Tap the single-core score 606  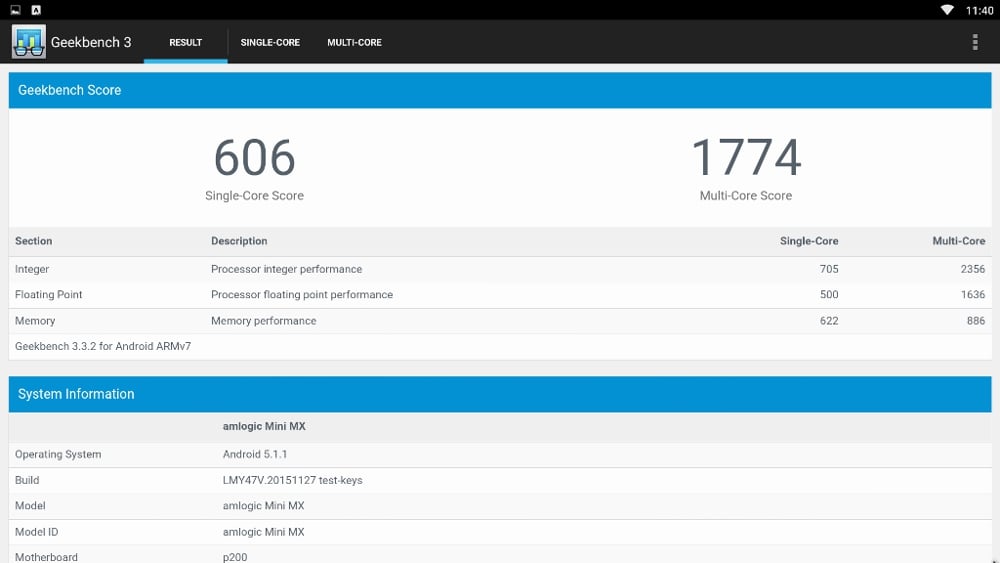click(x=254, y=157)
